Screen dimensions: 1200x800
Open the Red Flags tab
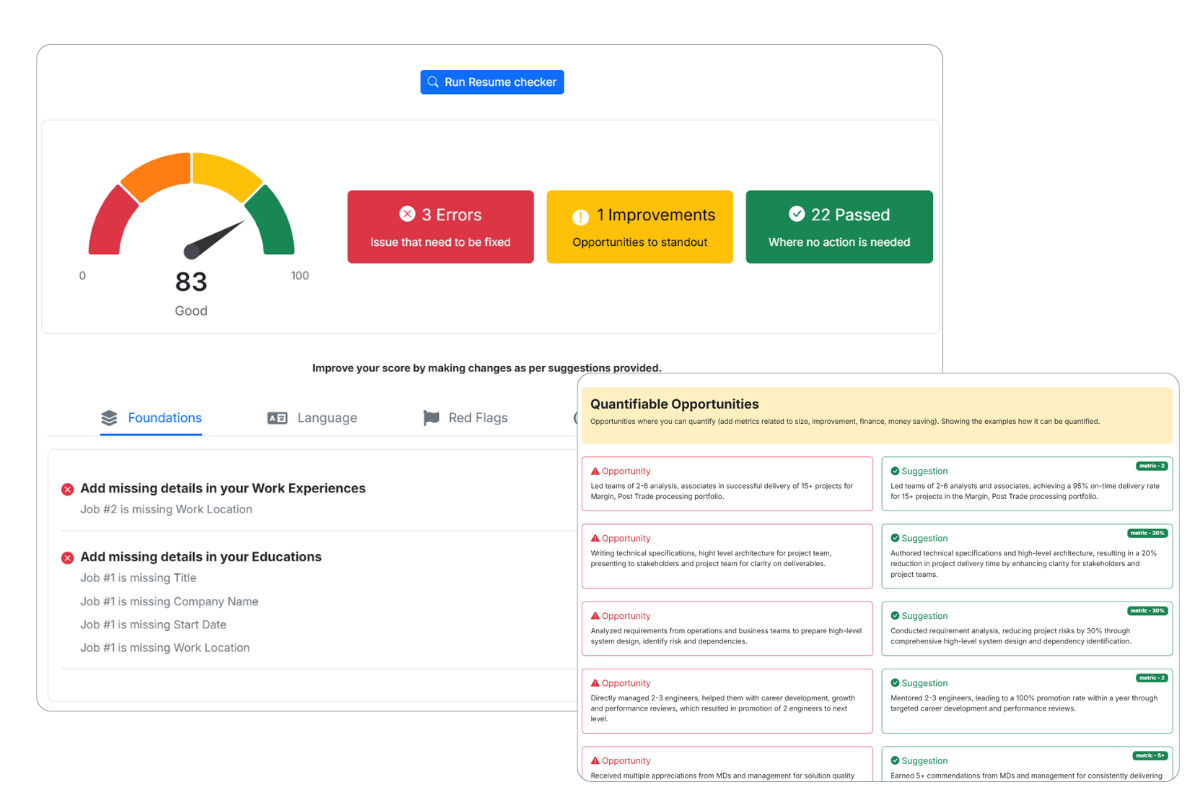click(478, 418)
